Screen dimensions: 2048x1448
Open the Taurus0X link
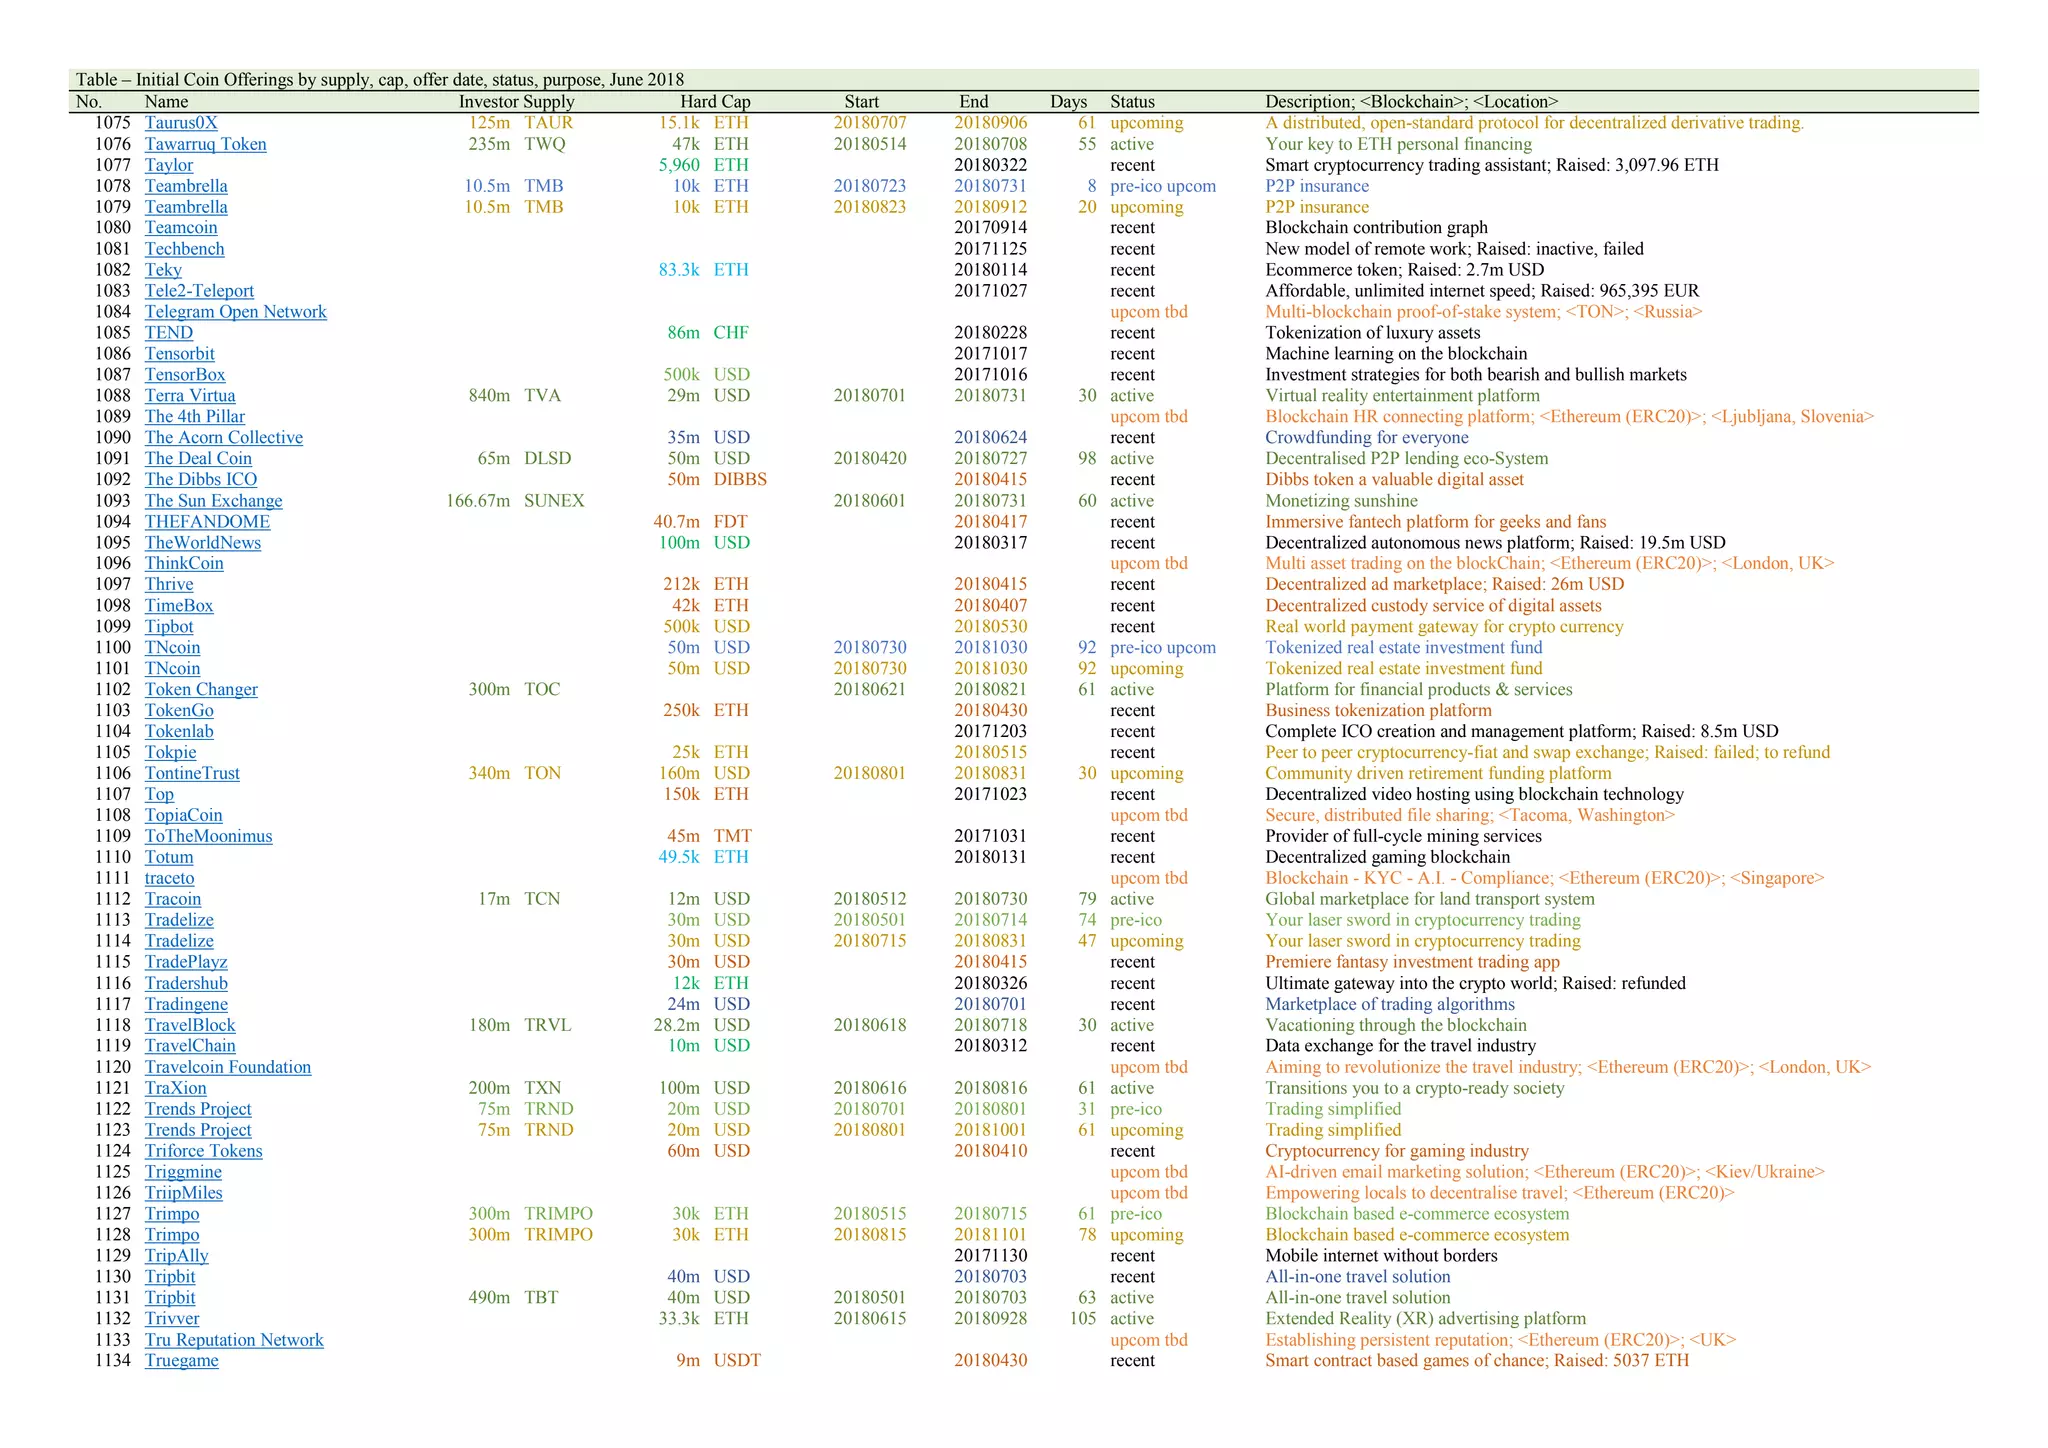click(180, 123)
